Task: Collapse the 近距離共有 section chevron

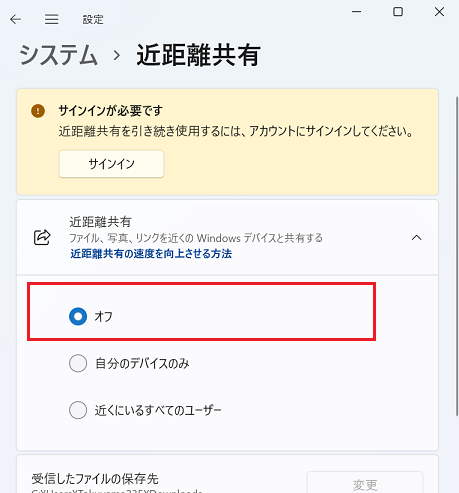Action: [x=417, y=237]
